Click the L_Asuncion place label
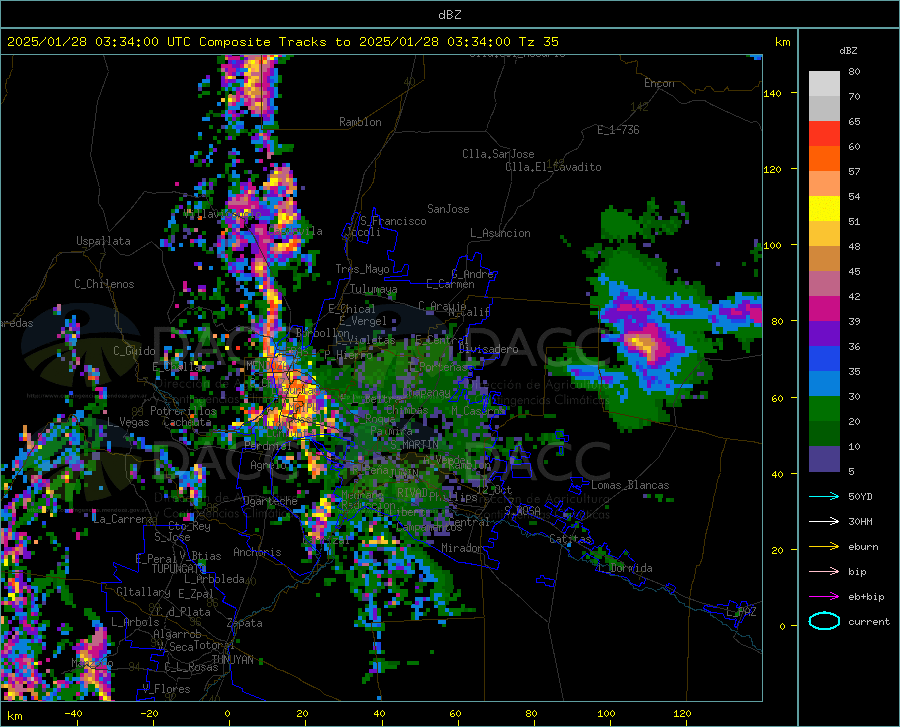This screenshot has height=727, width=900. 500,233
